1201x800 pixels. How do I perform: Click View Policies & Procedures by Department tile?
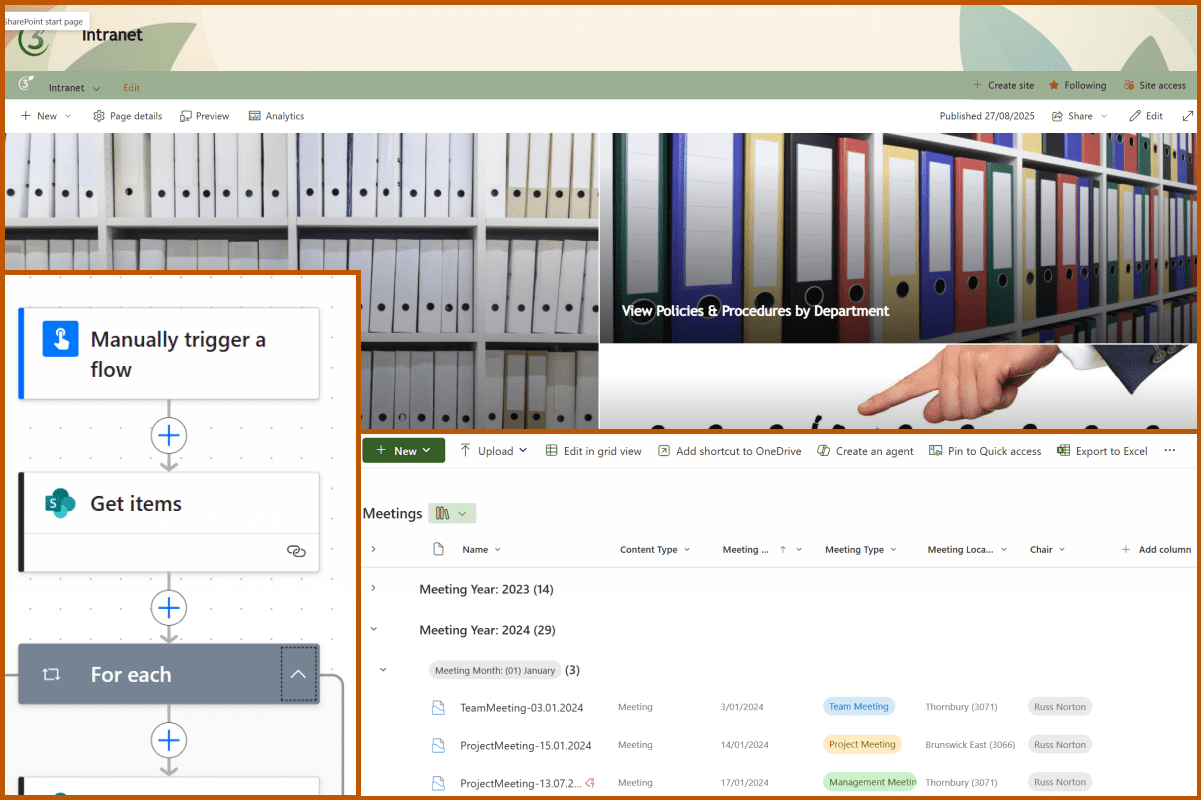click(755, 311)
